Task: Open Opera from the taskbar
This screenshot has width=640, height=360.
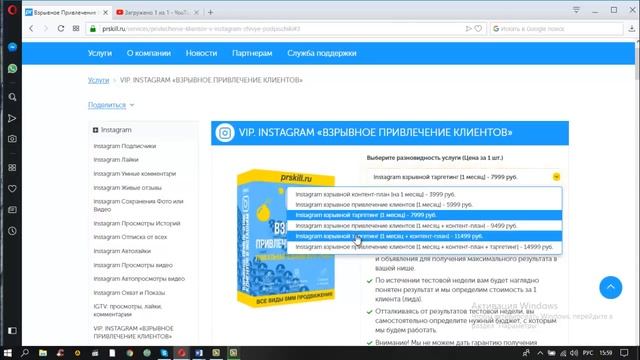Action: [181, 353]
